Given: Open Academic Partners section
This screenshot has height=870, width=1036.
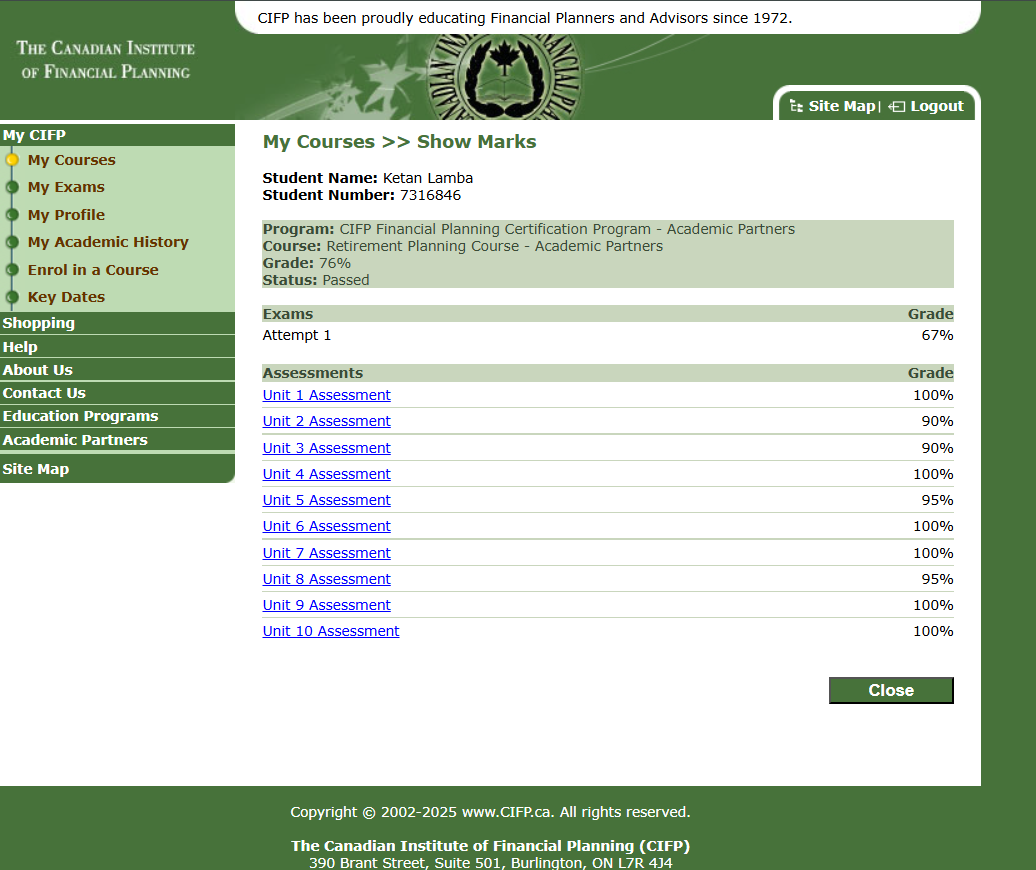Looking at the screenshot, I should tap(117, 440).
